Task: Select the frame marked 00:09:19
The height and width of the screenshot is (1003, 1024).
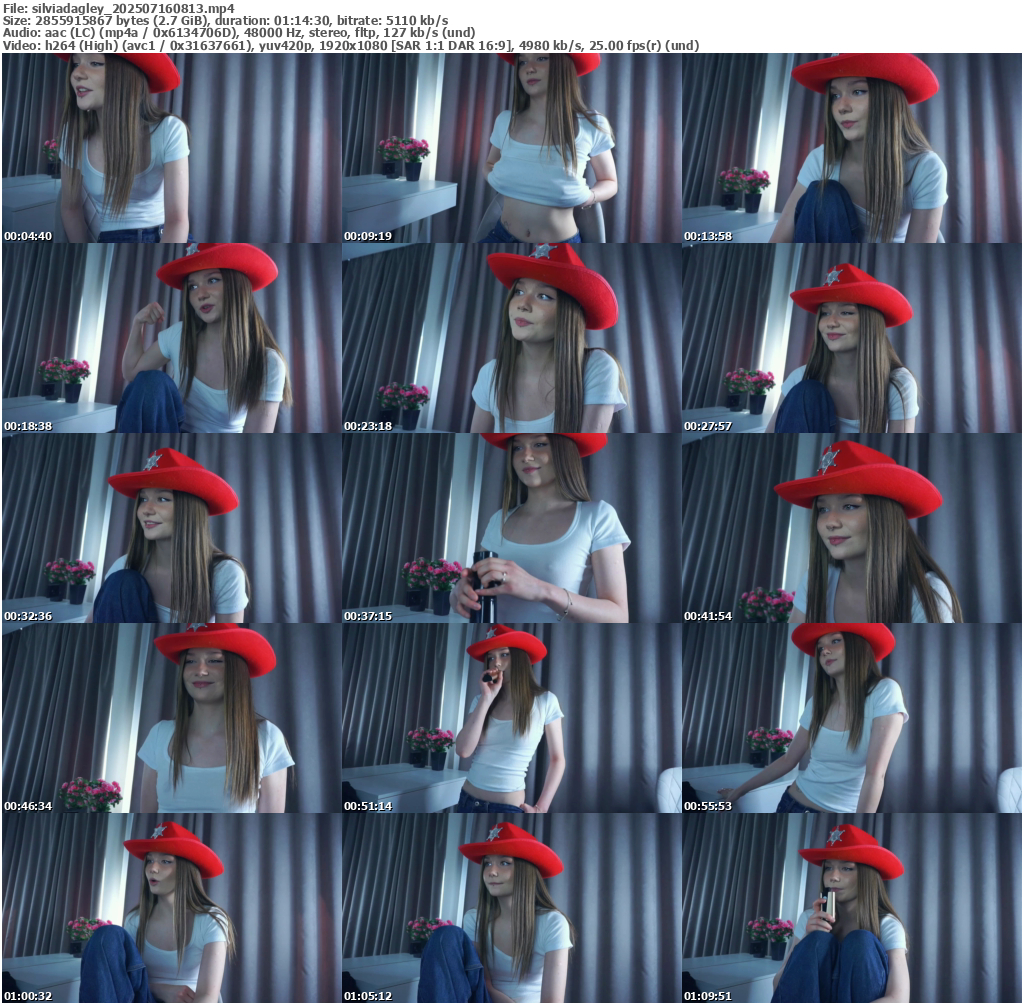Action: tap(511, 148)
